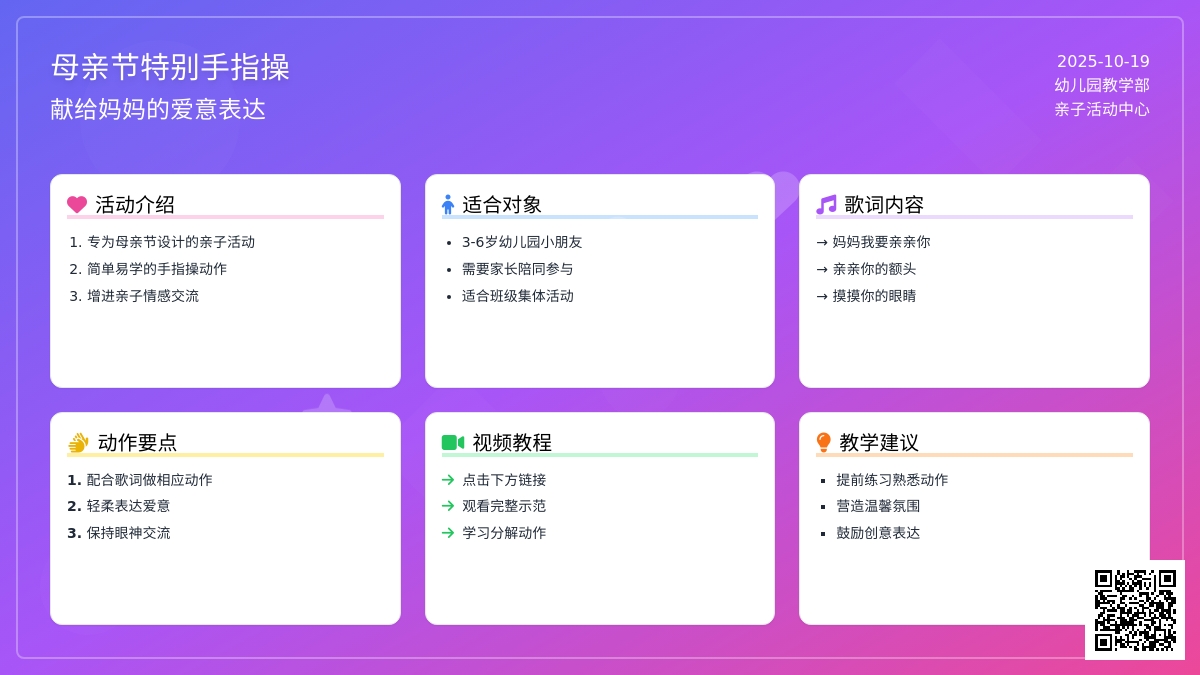Click the 学习分解动作 list item
Screen dimensions: 1200x675
coord(504,533)
